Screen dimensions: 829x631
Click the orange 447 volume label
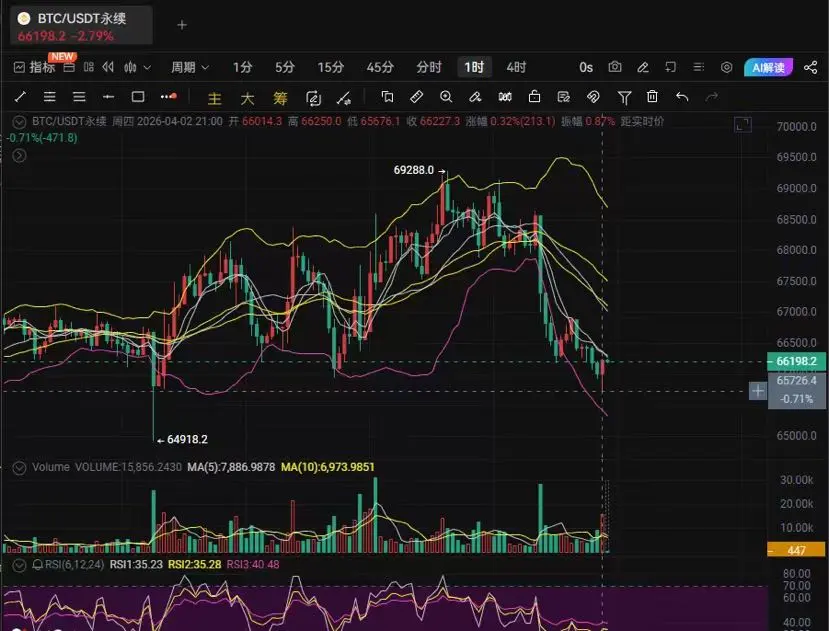coord(796,550)
